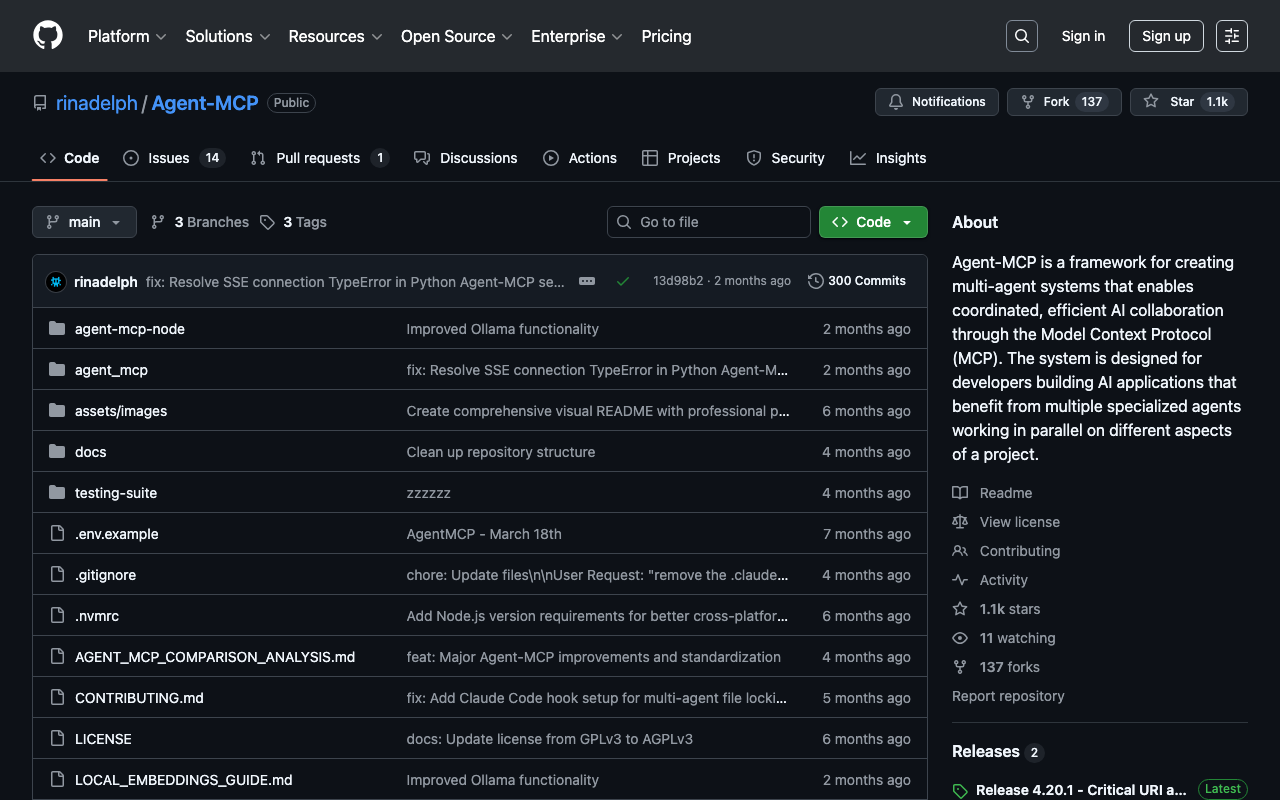Toggle Notifications for this repository

936,102
